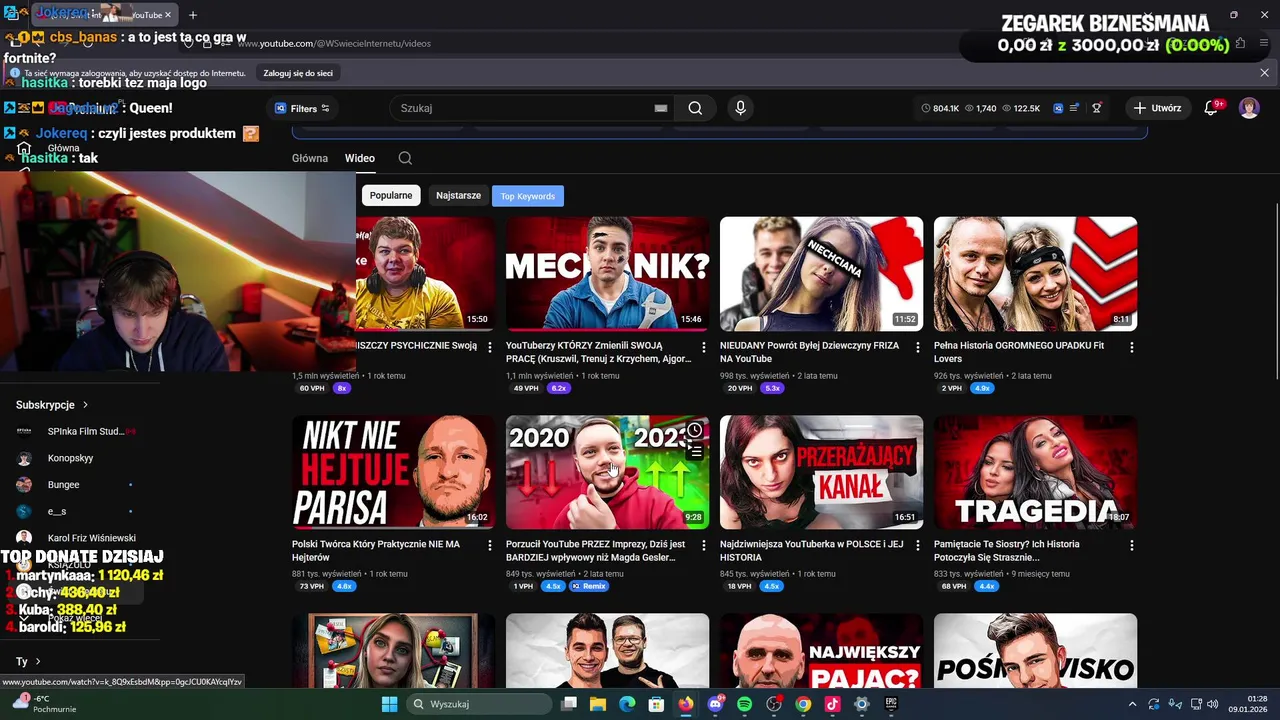Open the TRAGEDIA video thumbnail
The image size is (1280, 720).
pyautogui.click(x=1035, y=472)
